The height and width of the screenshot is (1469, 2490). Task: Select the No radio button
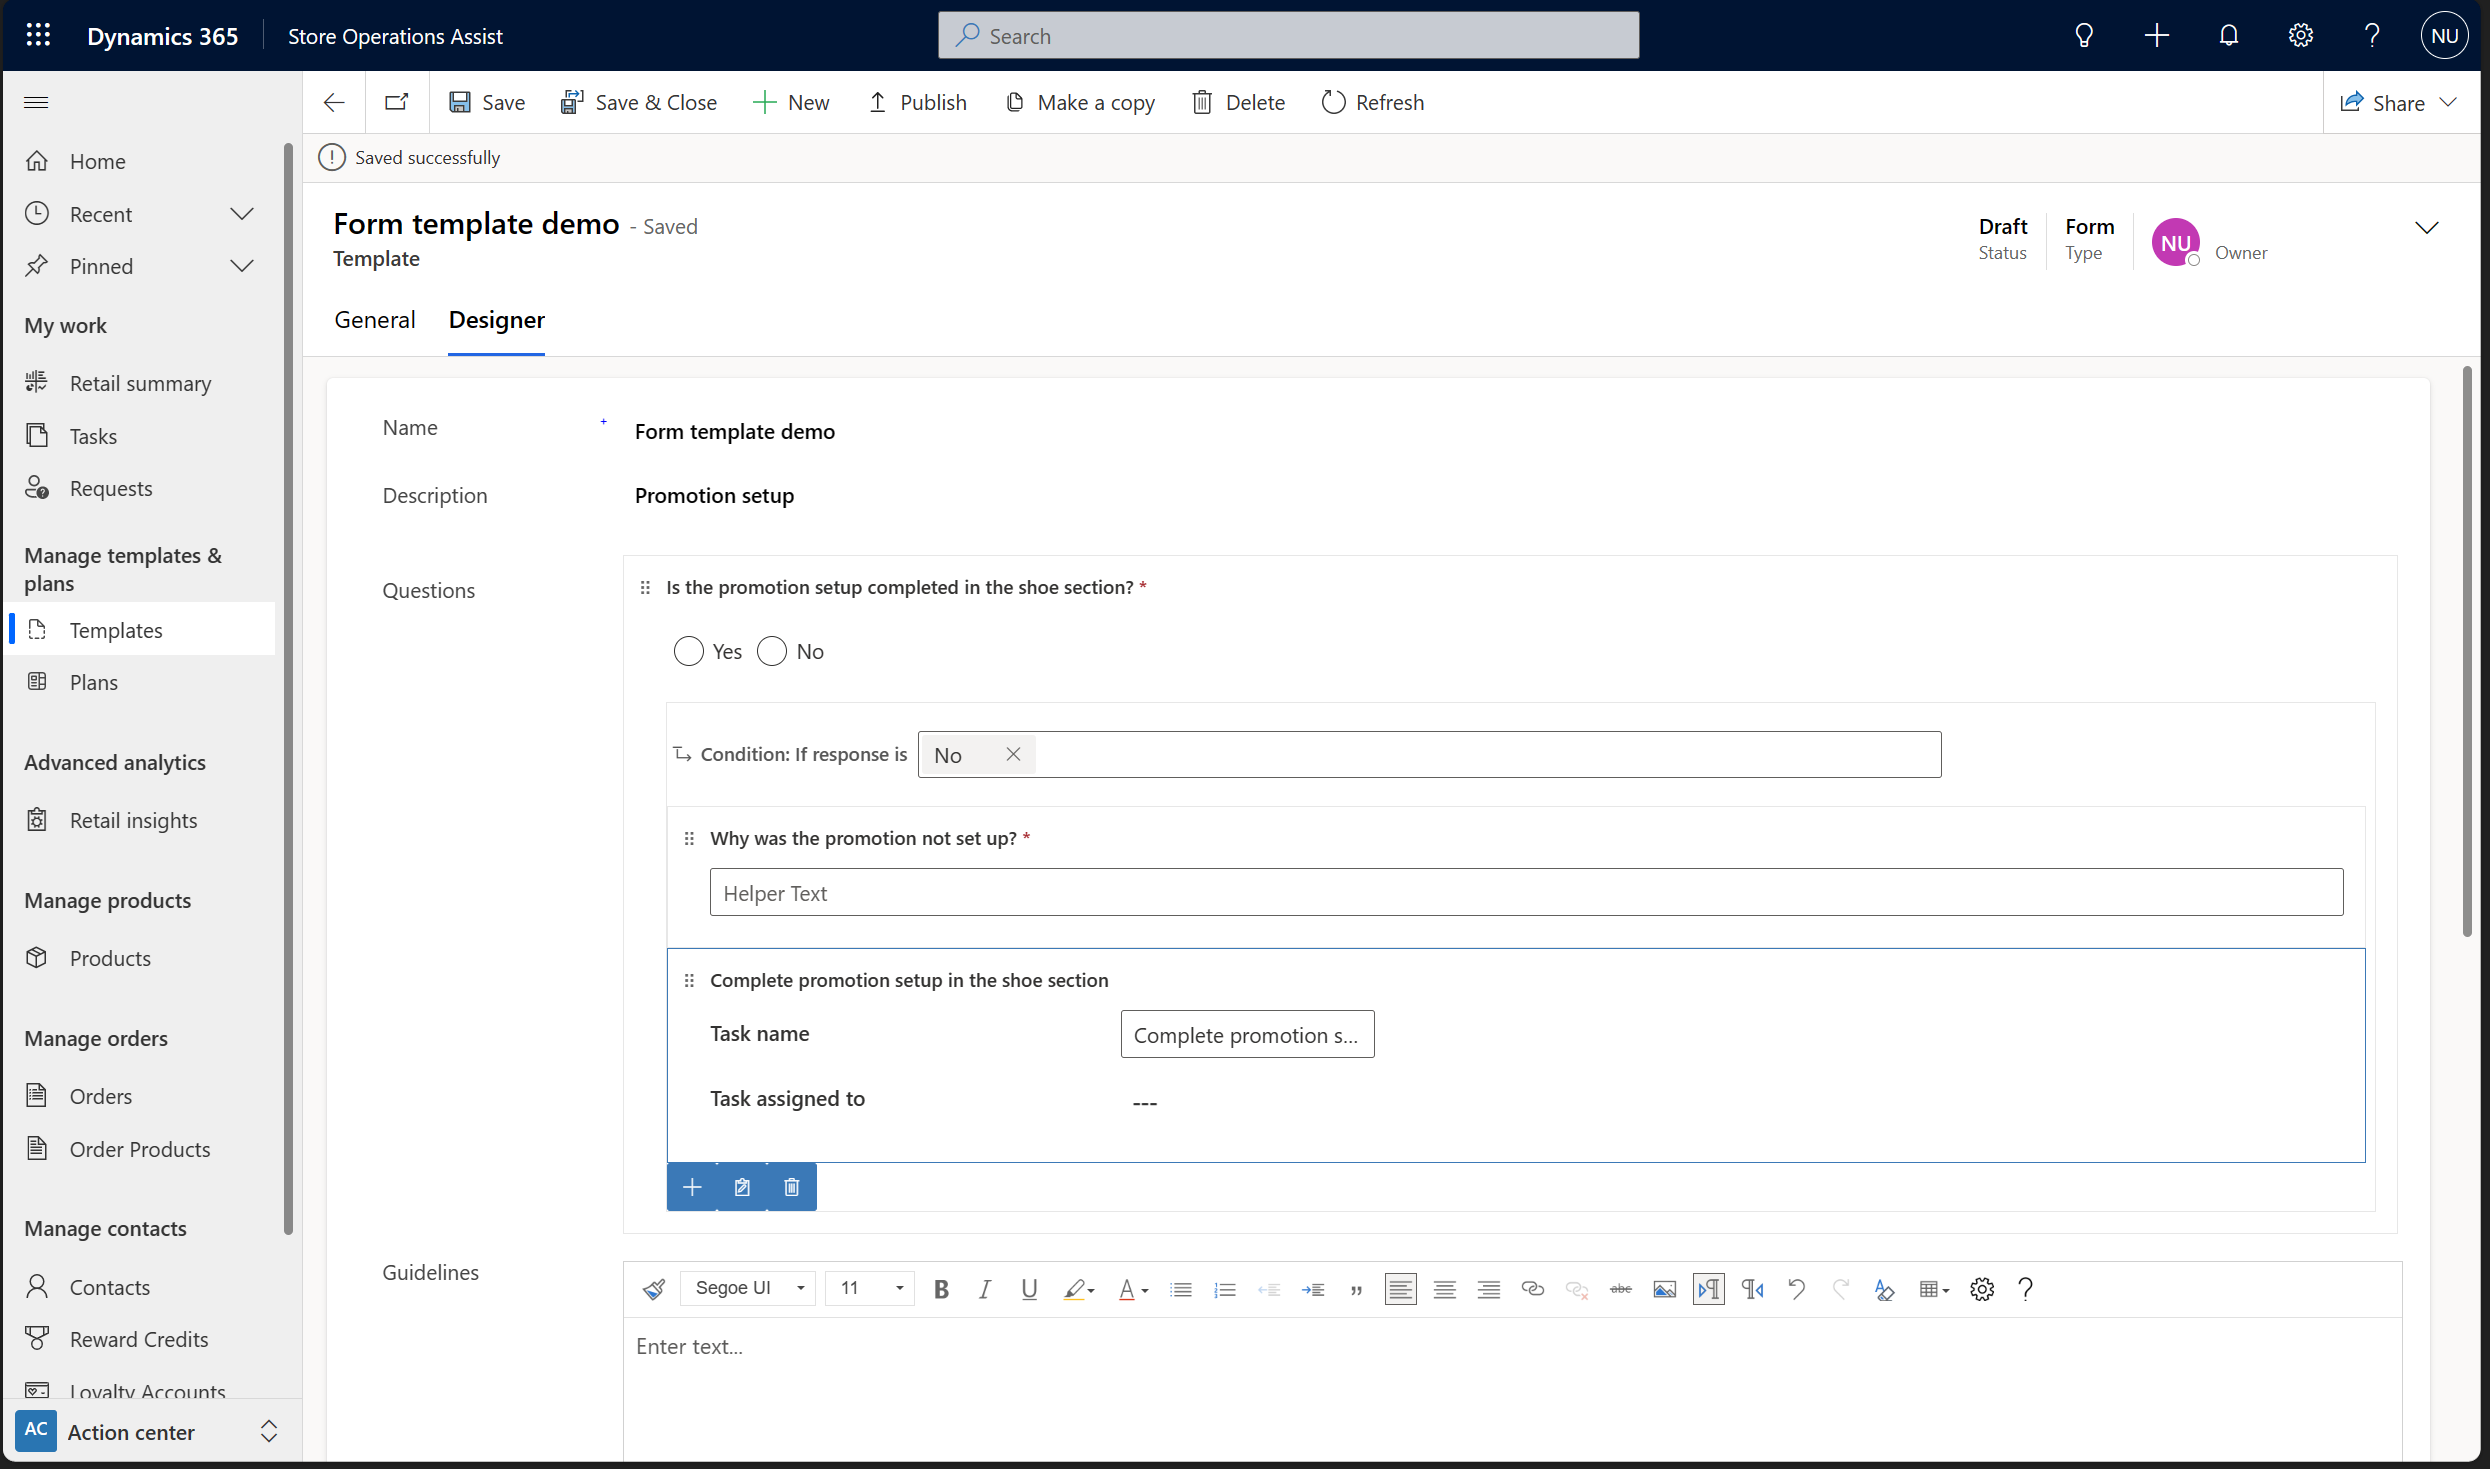click(769, 651)
